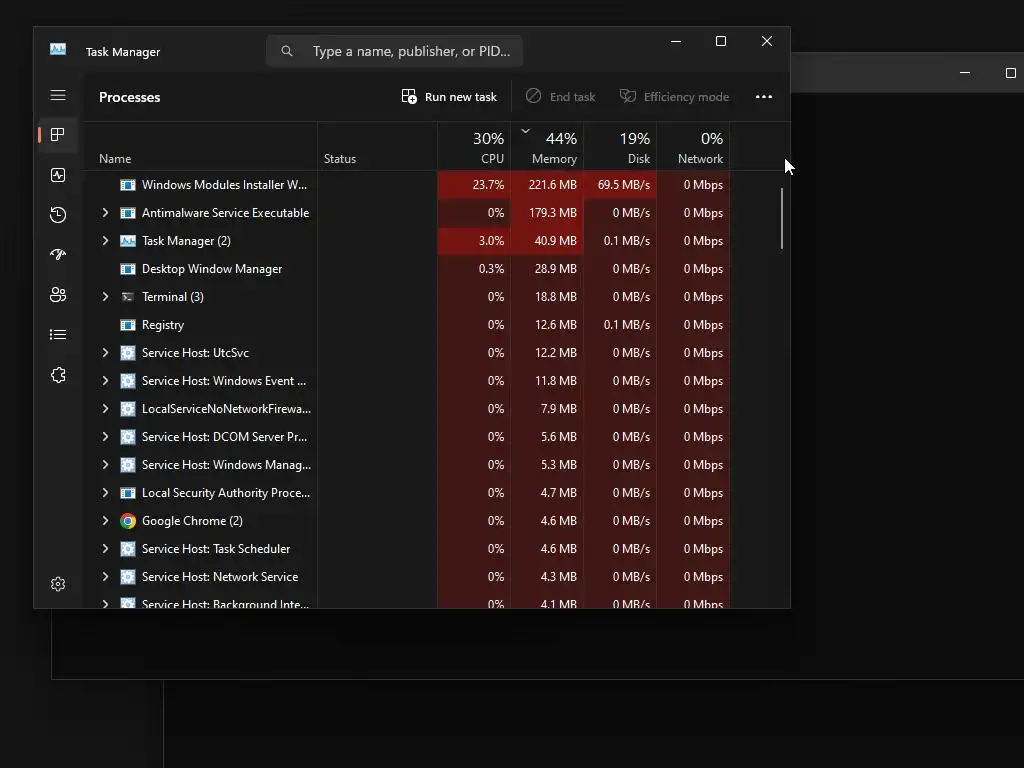The image size is (1024, 768).
Task: Open the Users page icon in sidebar
Action: click(x=58, y=295)
